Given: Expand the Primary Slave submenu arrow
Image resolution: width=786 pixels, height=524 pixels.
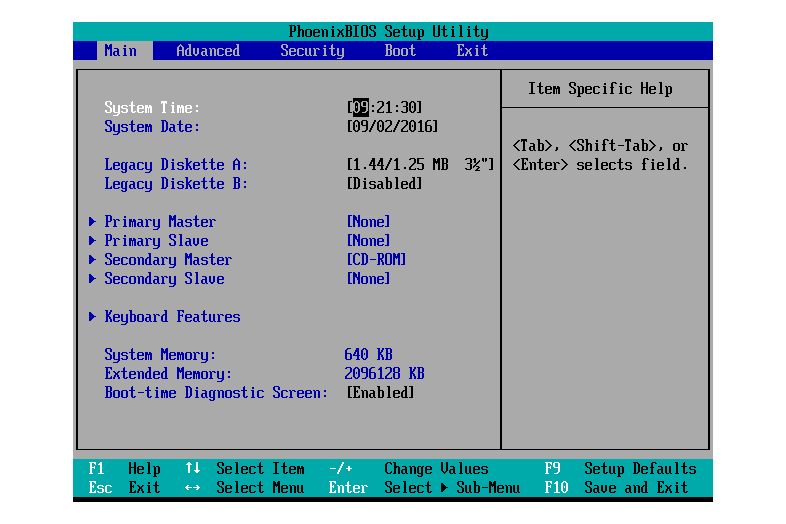Looking at the screenshot, I should tap(92, 241).
